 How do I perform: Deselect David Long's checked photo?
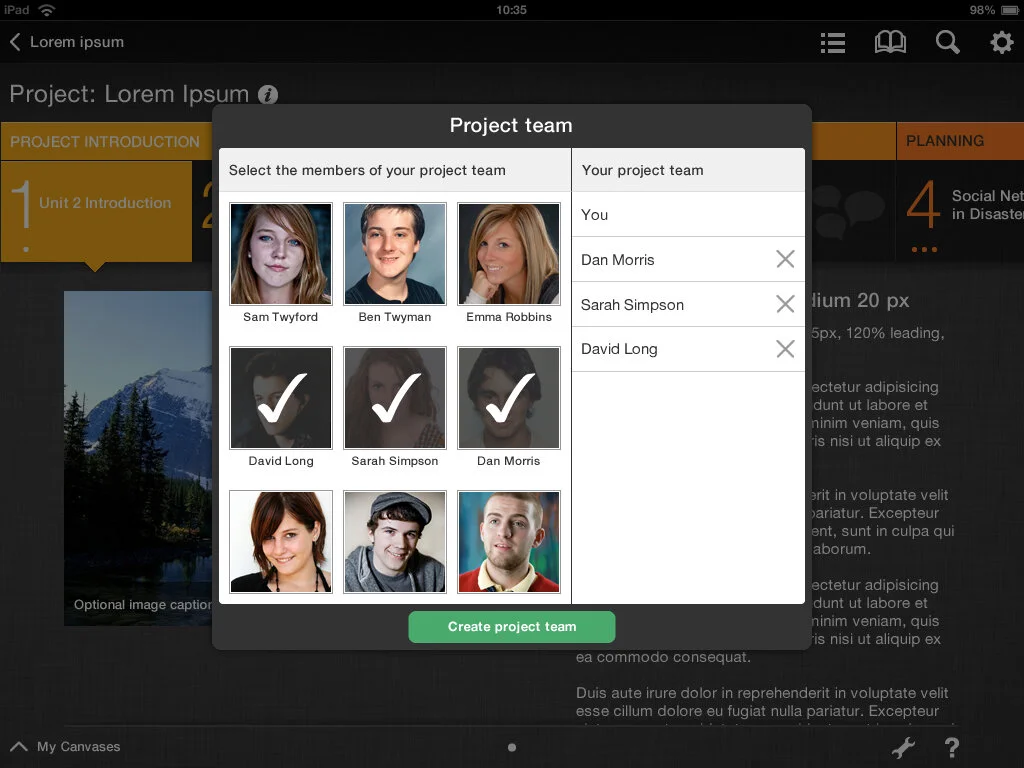point(281,398)
